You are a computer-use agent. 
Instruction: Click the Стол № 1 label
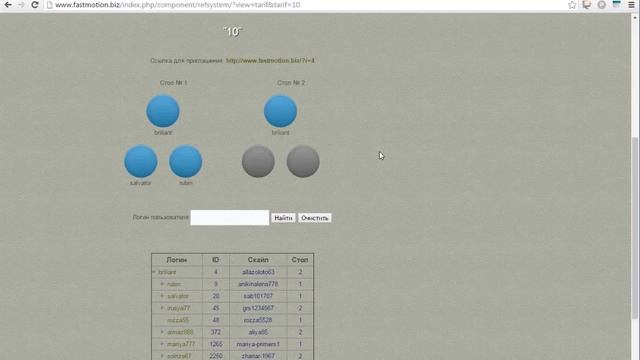173,82
